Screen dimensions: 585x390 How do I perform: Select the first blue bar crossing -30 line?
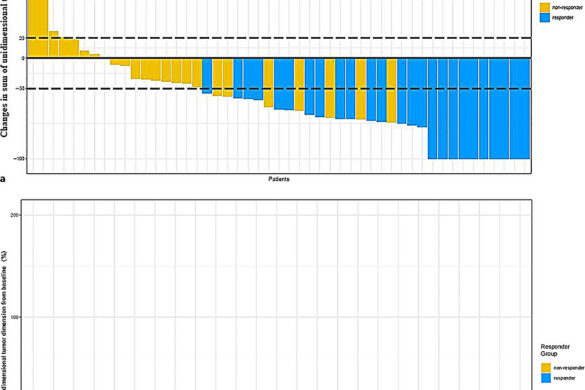click(x=207, y=77)
